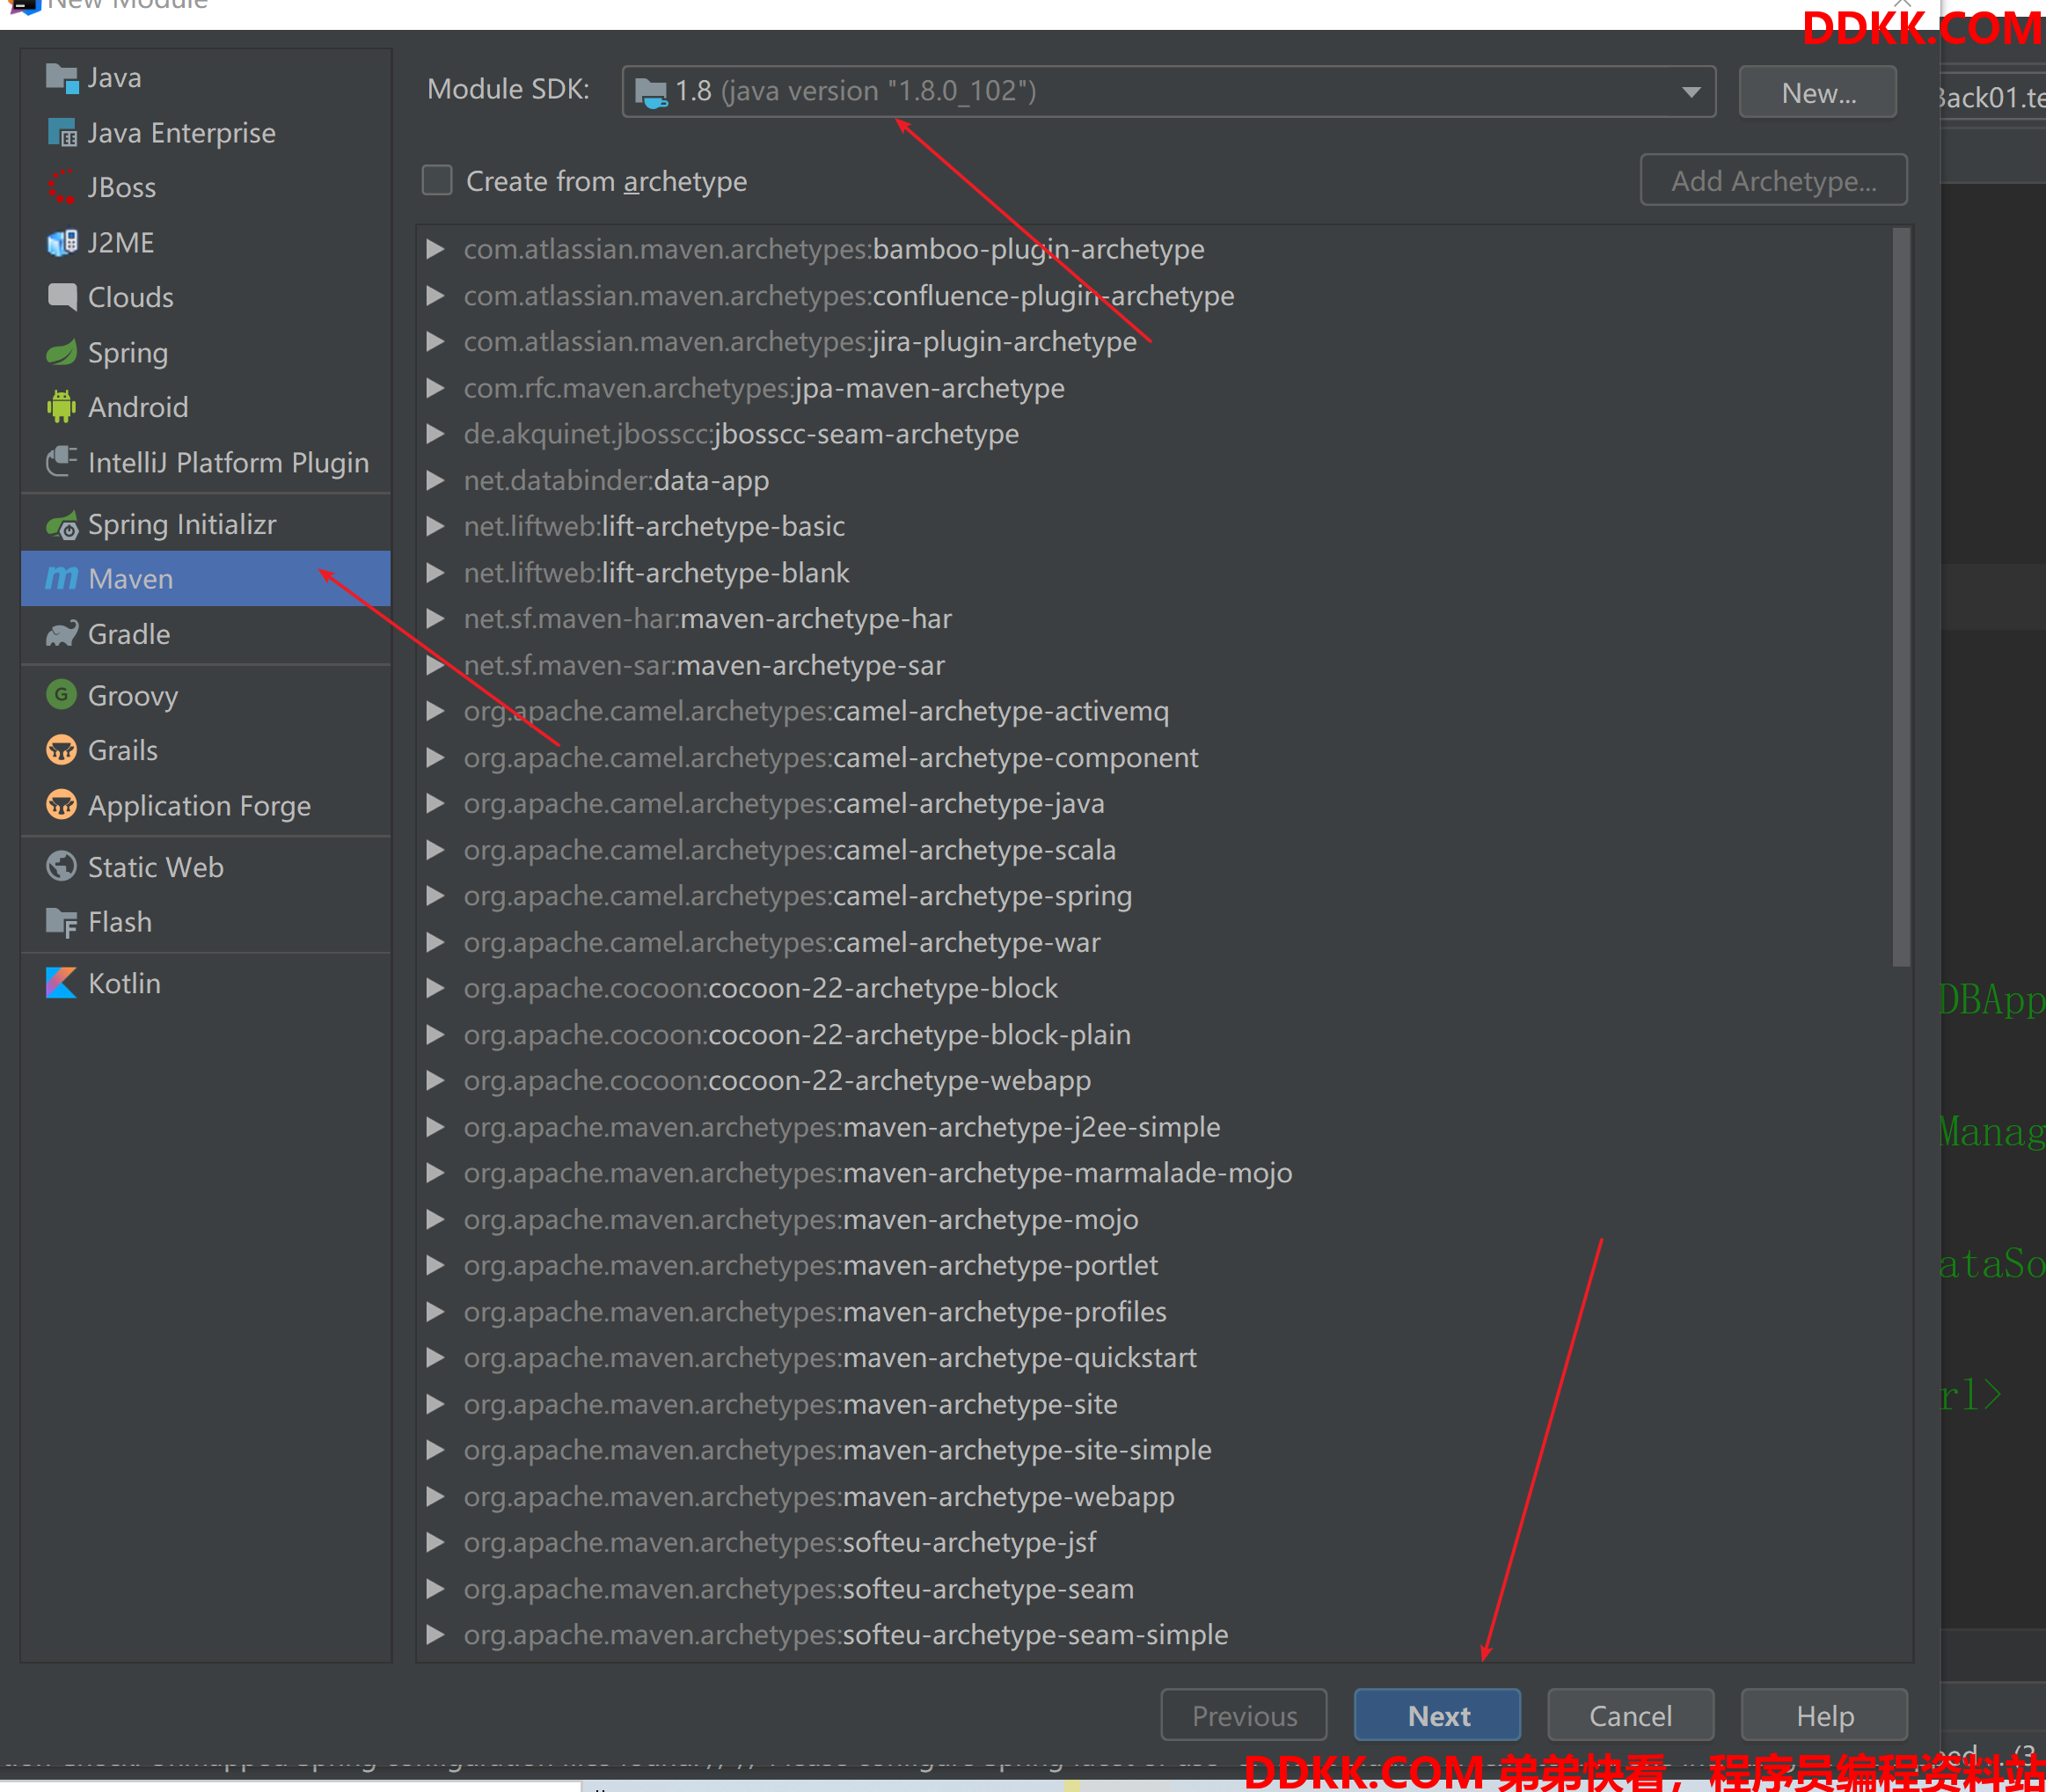
Task: Click the Previous button
Action: pos(1244,1716)
